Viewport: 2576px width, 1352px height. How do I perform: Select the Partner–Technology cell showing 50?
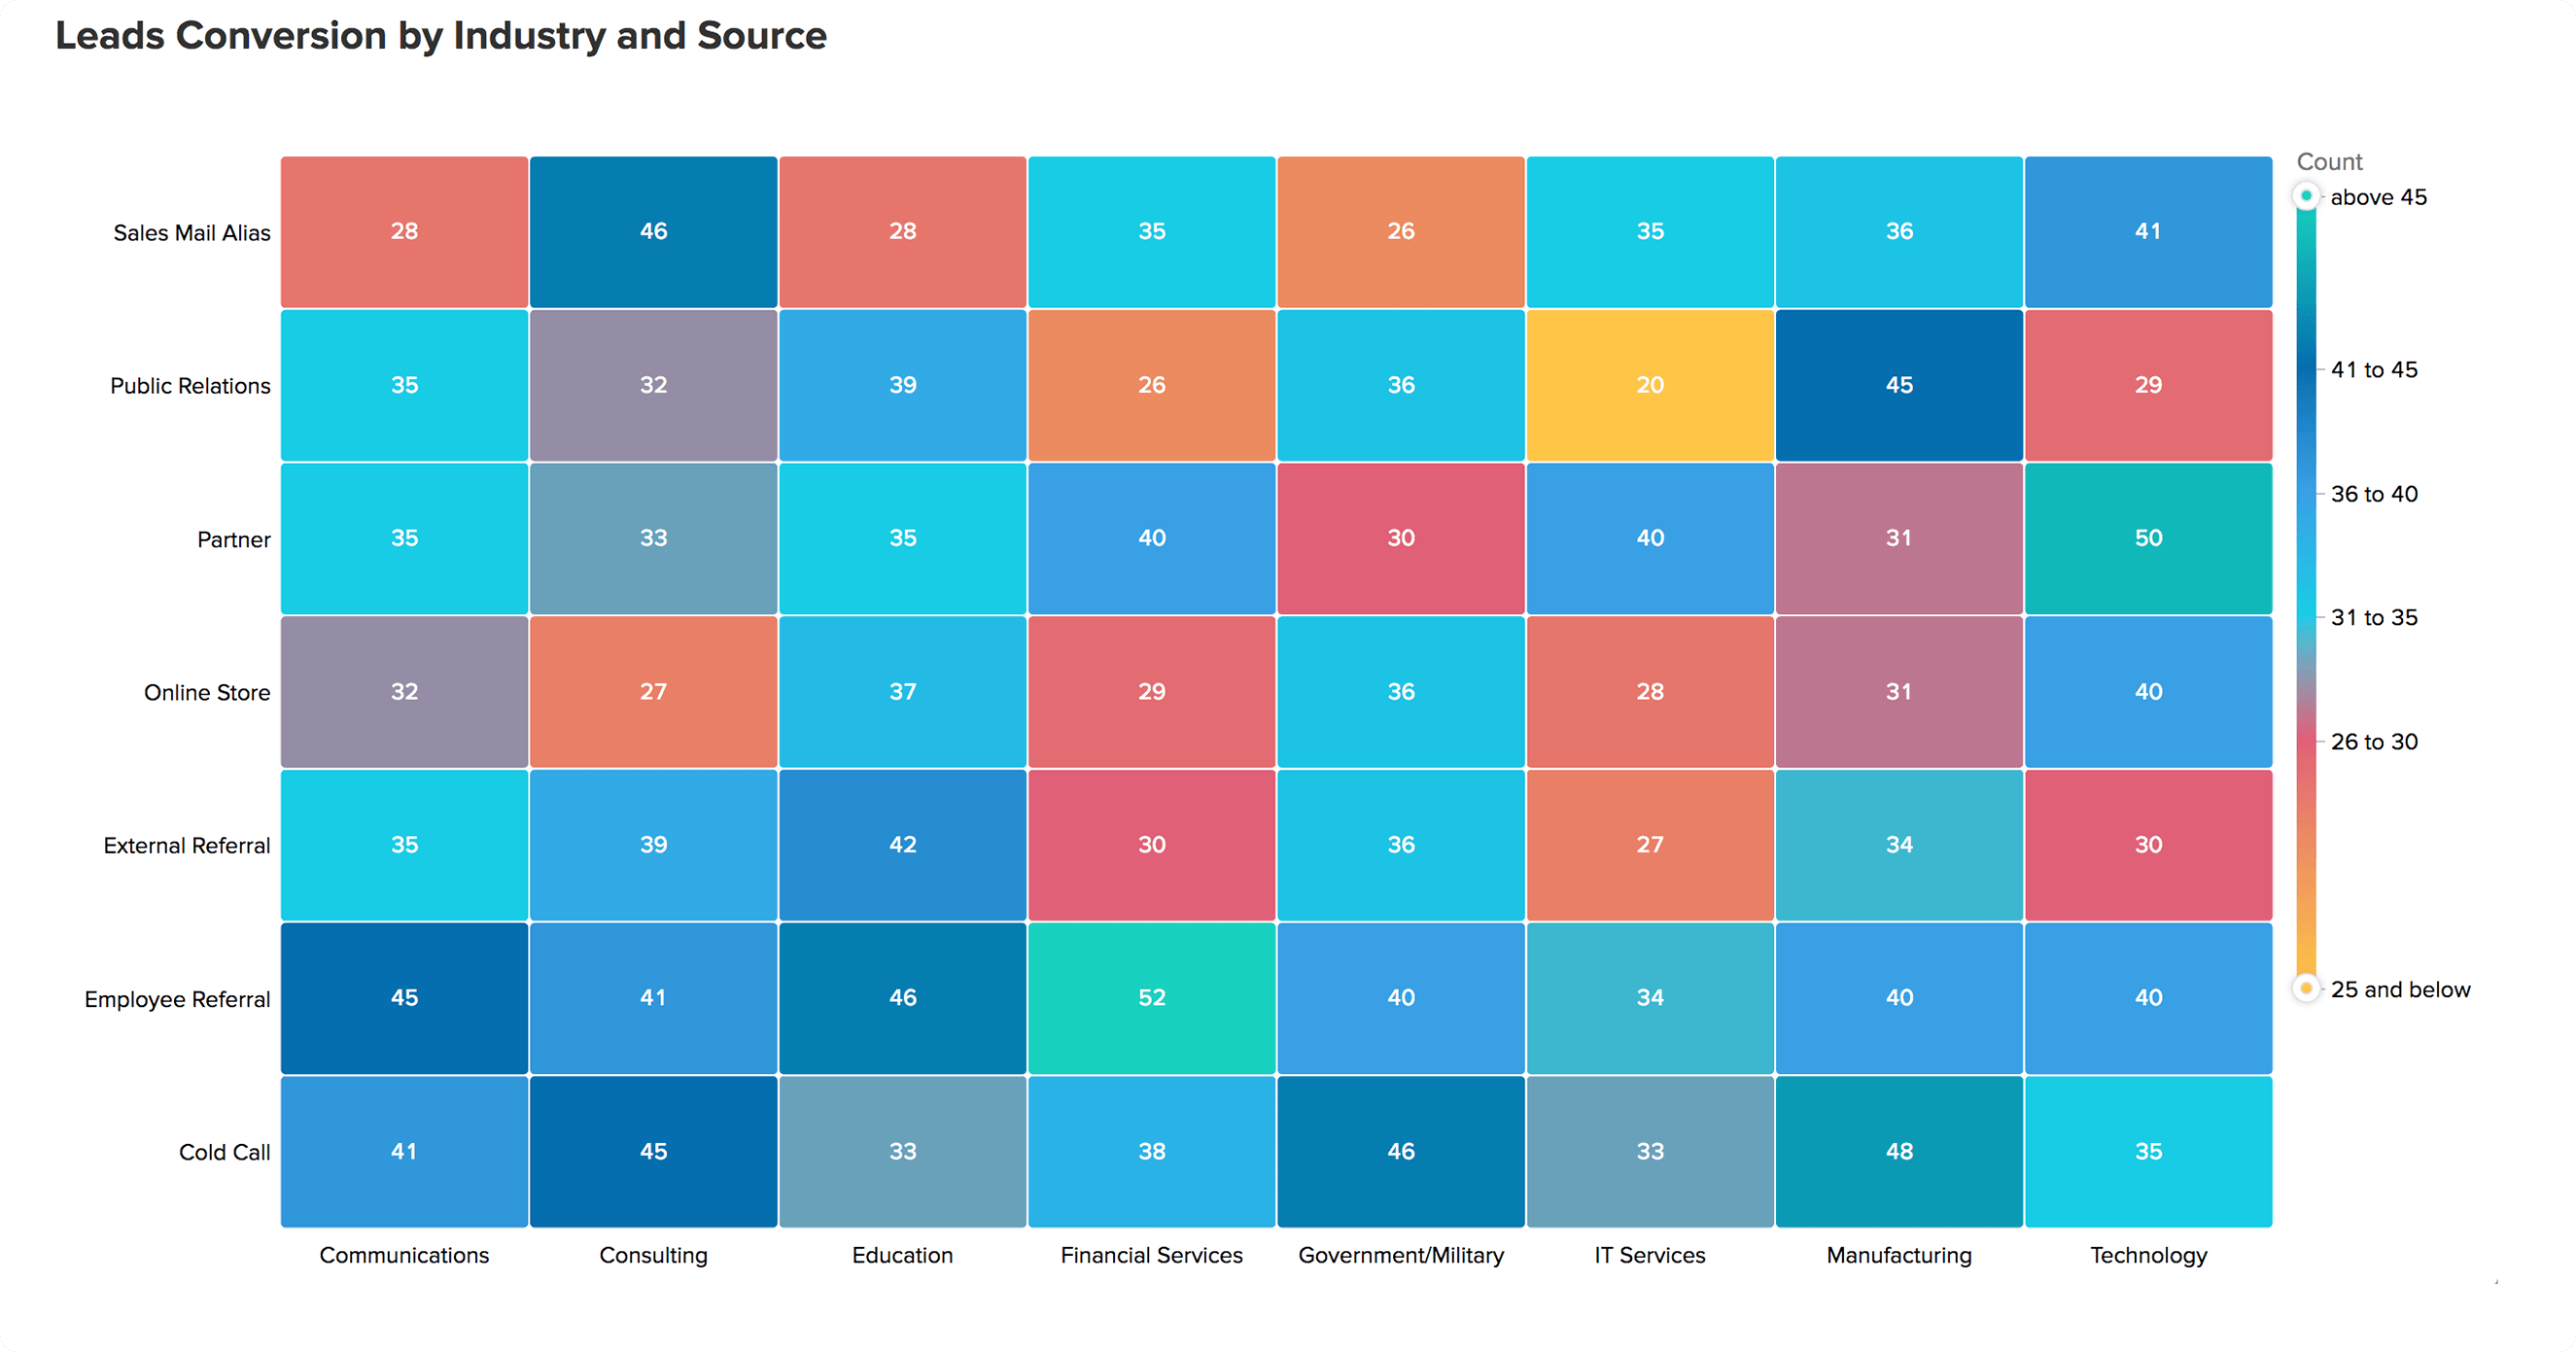2148,538
